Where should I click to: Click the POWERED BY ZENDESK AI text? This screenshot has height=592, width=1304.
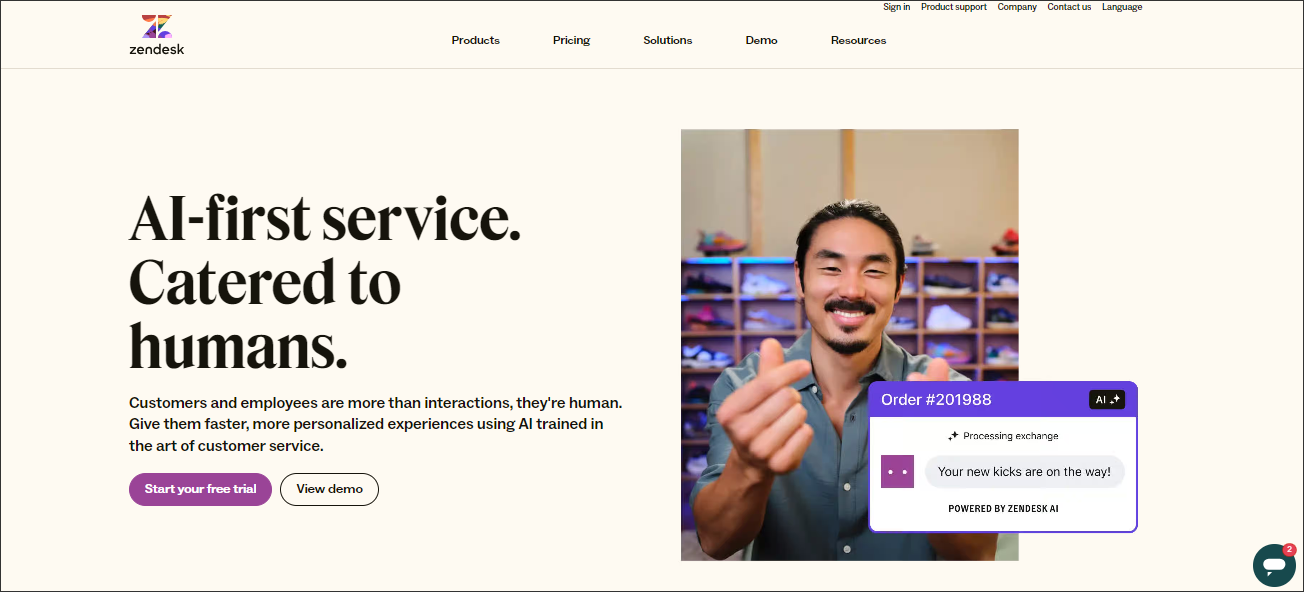coord(1003,509)
